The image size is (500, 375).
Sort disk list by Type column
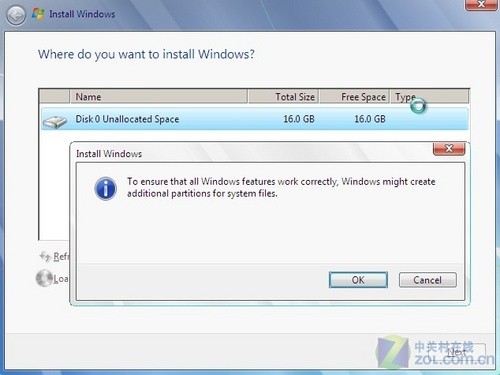(x=429, y=97)
